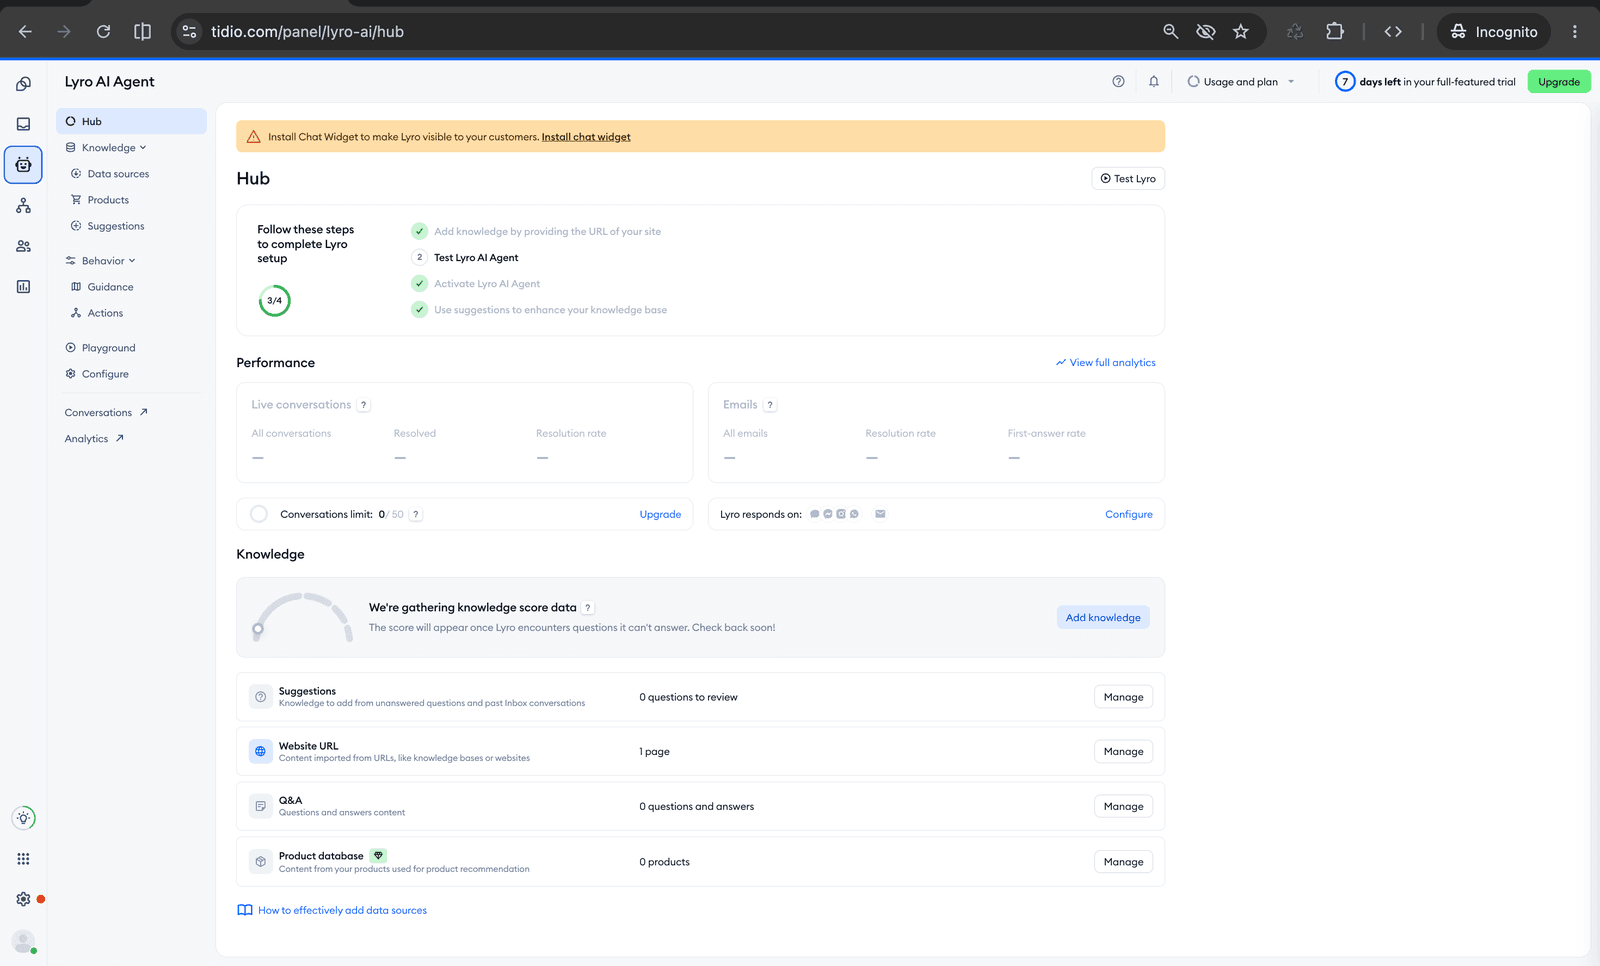Click the Emails help tooltip icon
This screenshot has width=1600, height=966.
[770, 405]
